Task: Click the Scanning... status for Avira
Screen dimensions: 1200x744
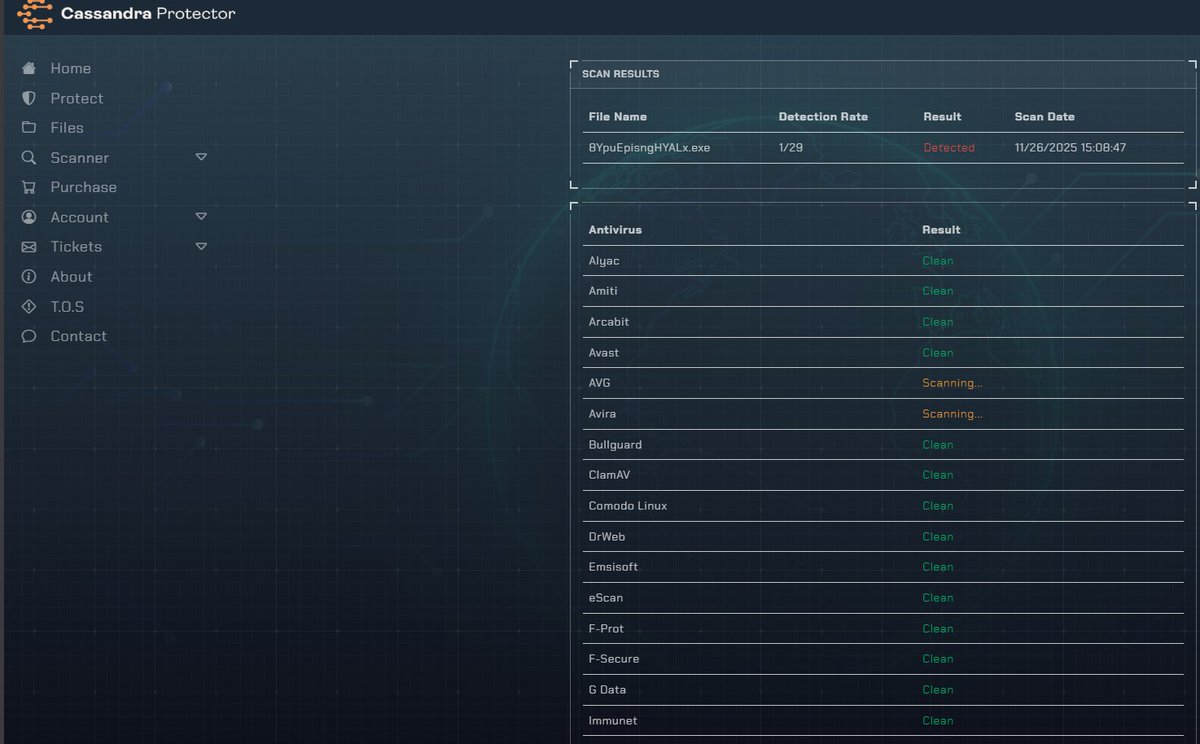Action: [952, 414]
